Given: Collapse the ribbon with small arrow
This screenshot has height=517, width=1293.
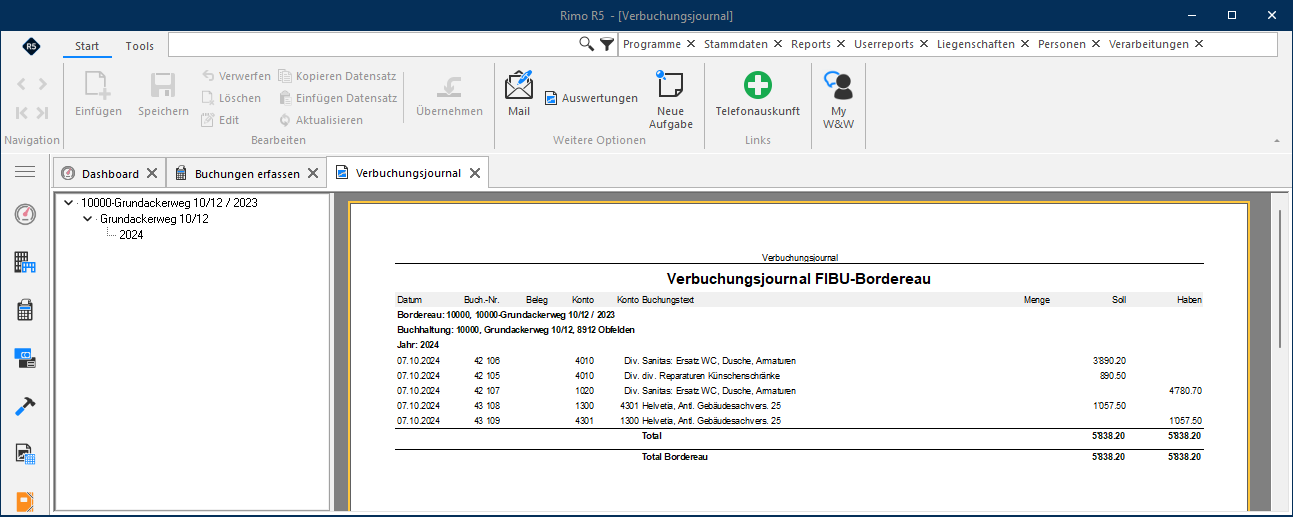Looking at the screenshot, I should coord(1276,141).
